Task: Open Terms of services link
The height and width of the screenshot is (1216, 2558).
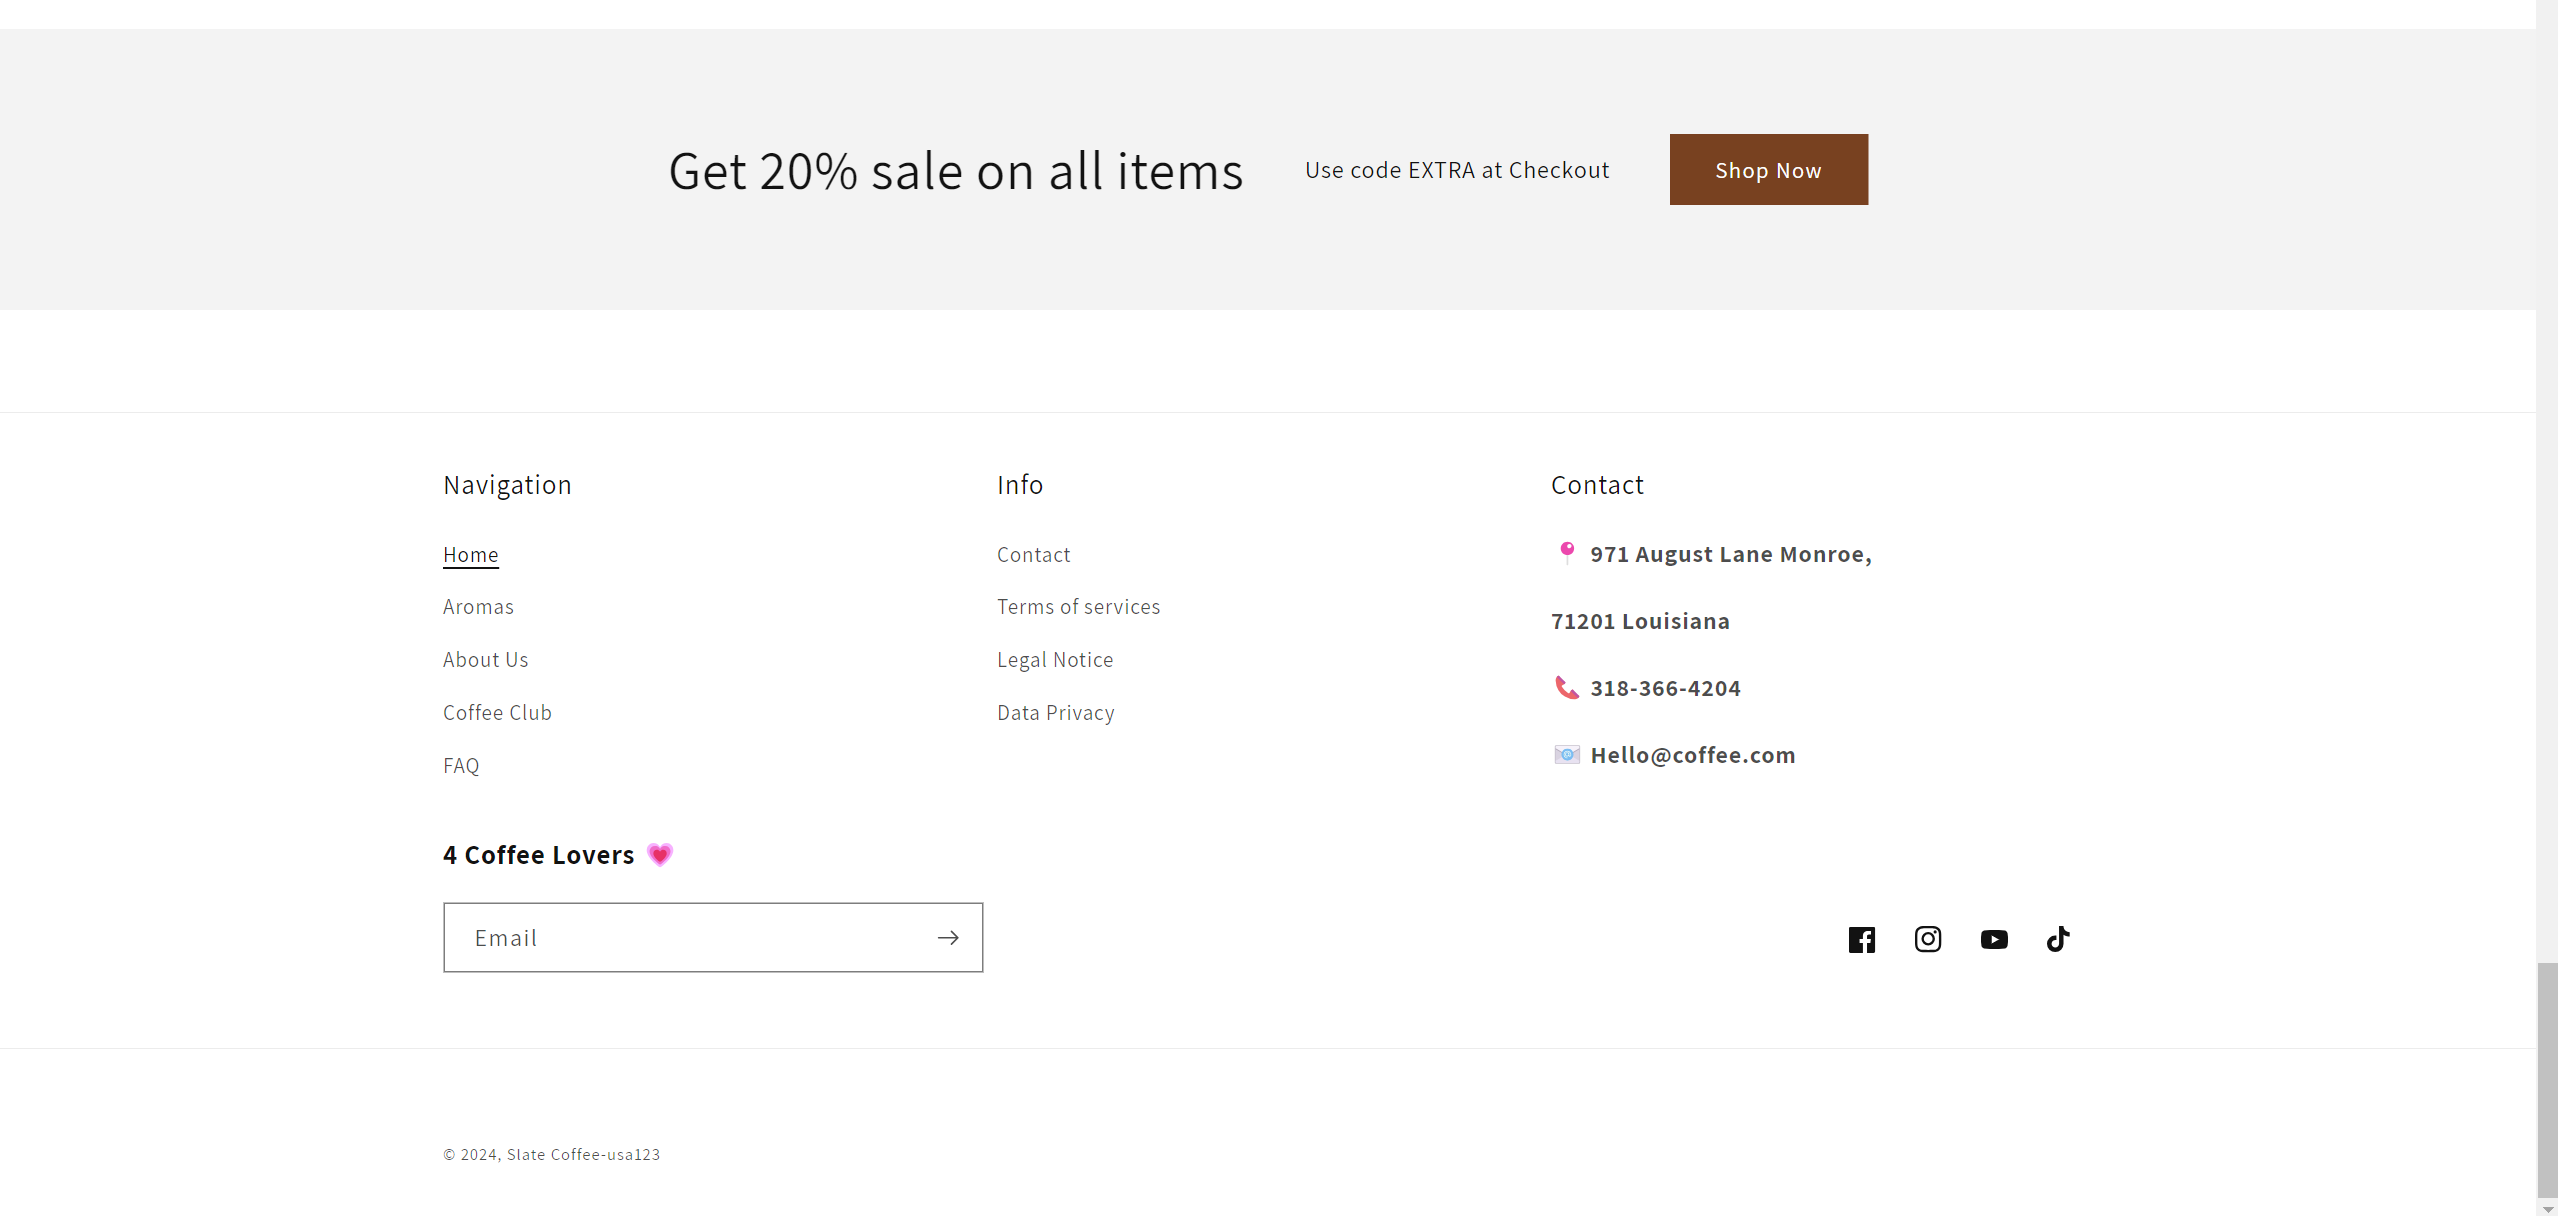Action: (1078, 607)
